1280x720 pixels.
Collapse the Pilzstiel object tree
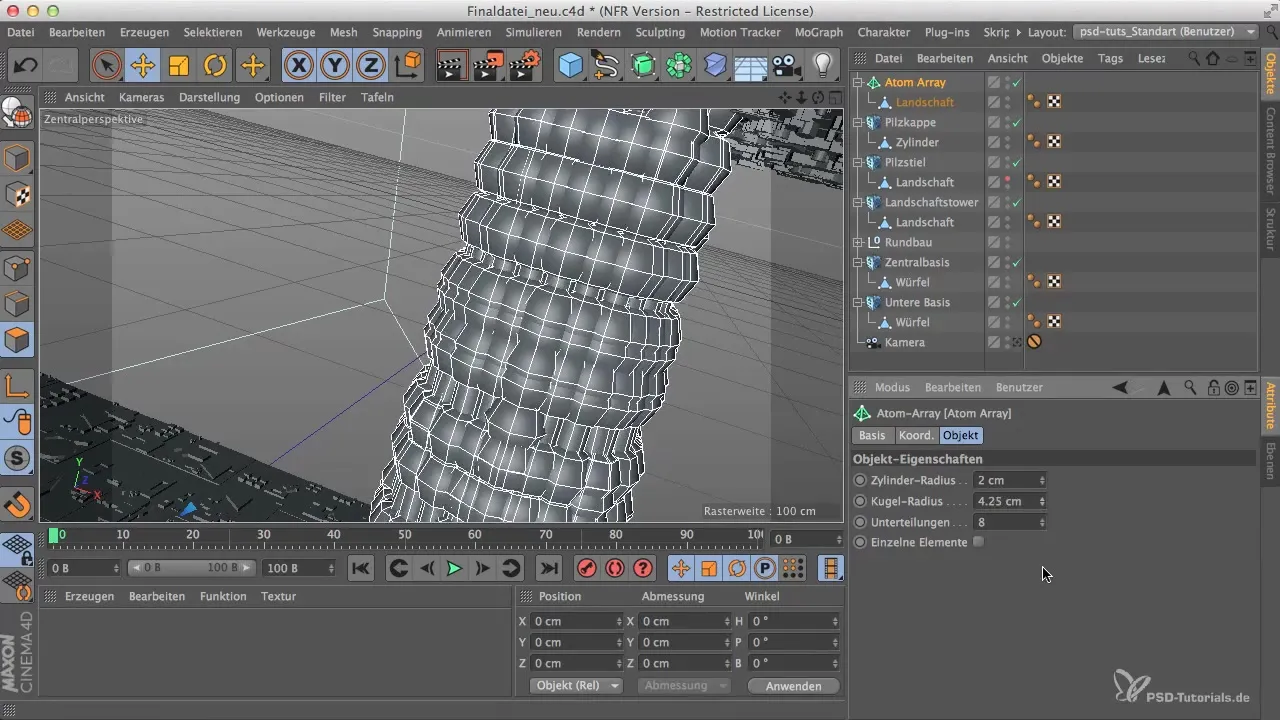(857, 162)
